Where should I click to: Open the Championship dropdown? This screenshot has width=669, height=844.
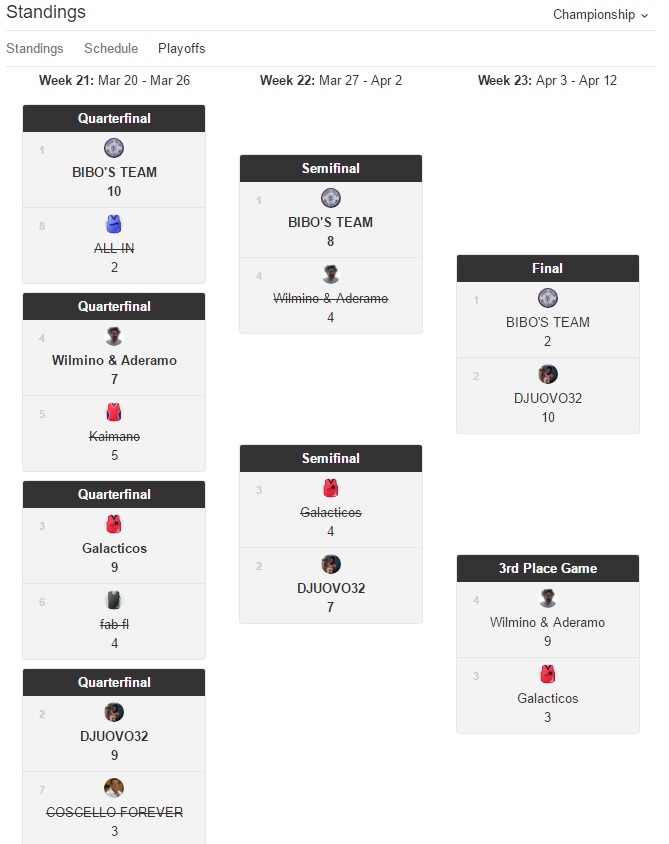[x=600, y=15]
